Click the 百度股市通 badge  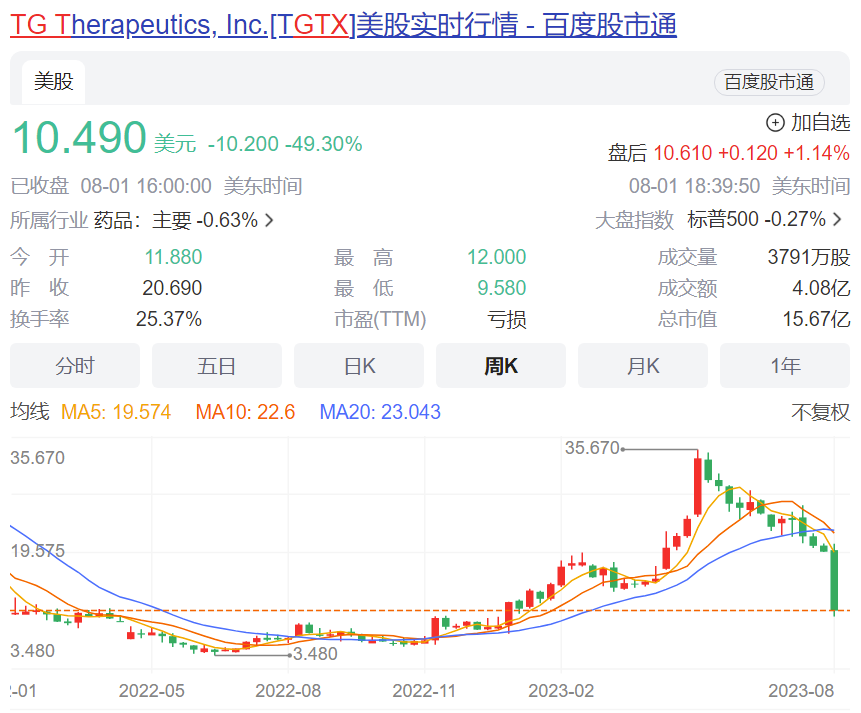pos(769,83)
